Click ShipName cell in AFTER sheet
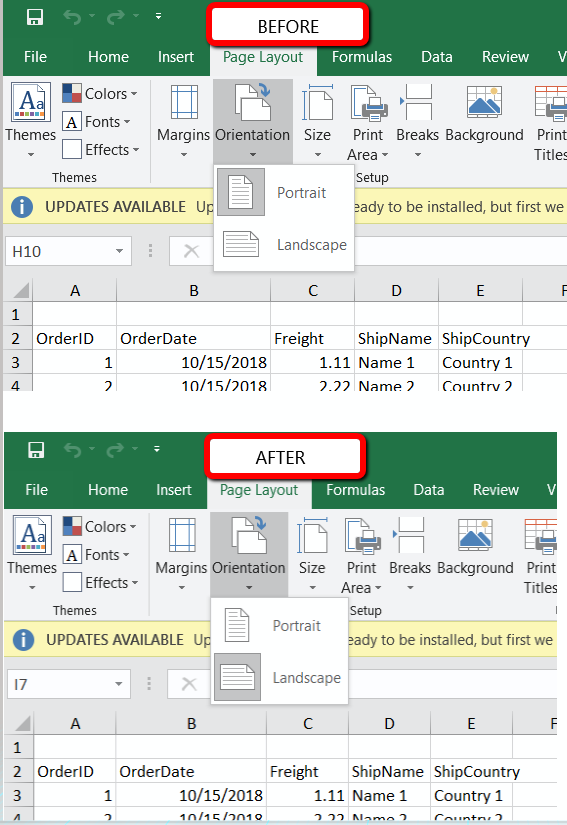 pos(389,771)
